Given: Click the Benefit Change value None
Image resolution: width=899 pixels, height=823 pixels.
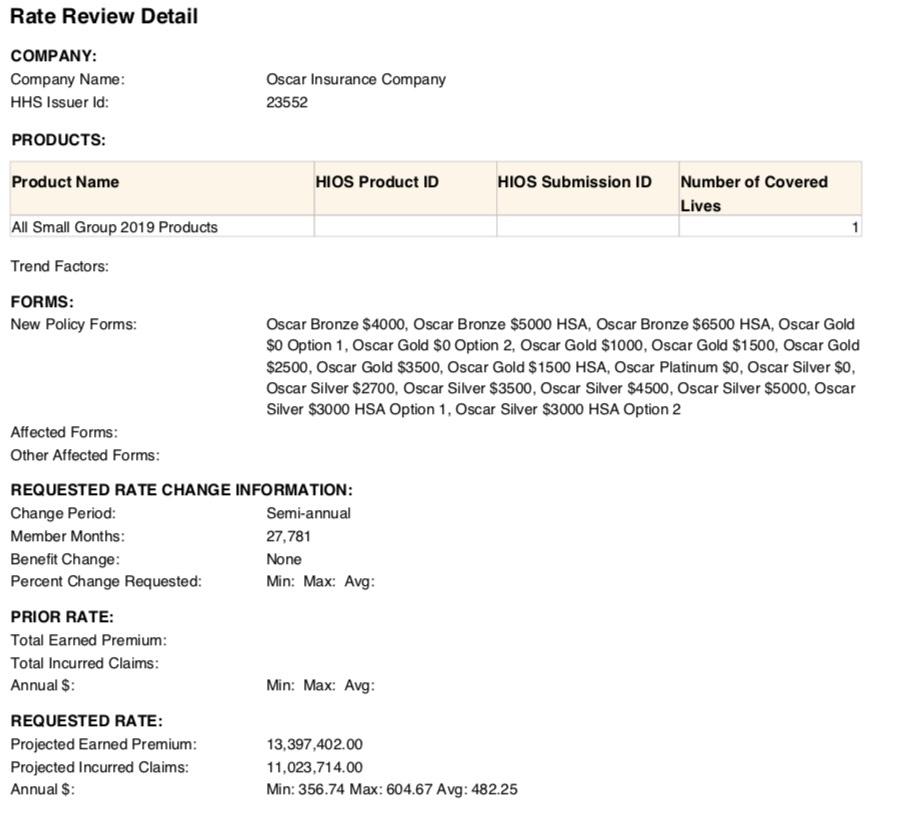Looking at the screenshot, I should pyautogui.click(x=283, y=559).
